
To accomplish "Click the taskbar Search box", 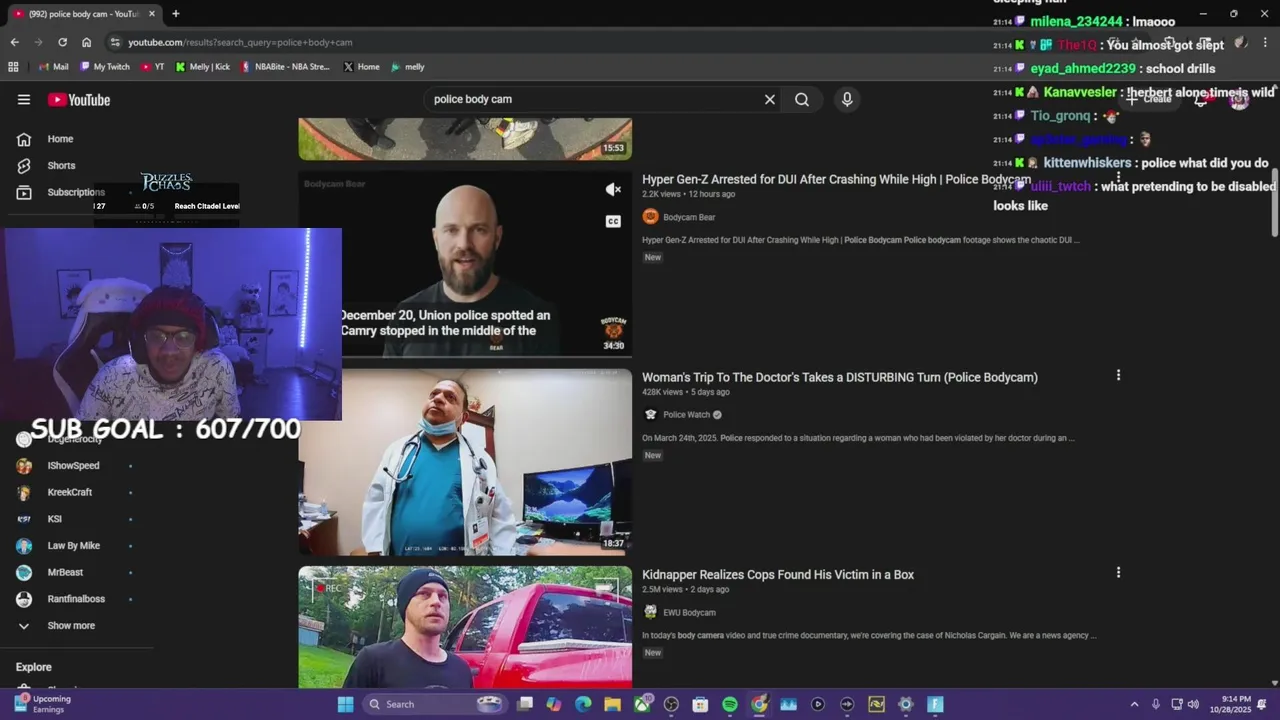I will (432, 704).
